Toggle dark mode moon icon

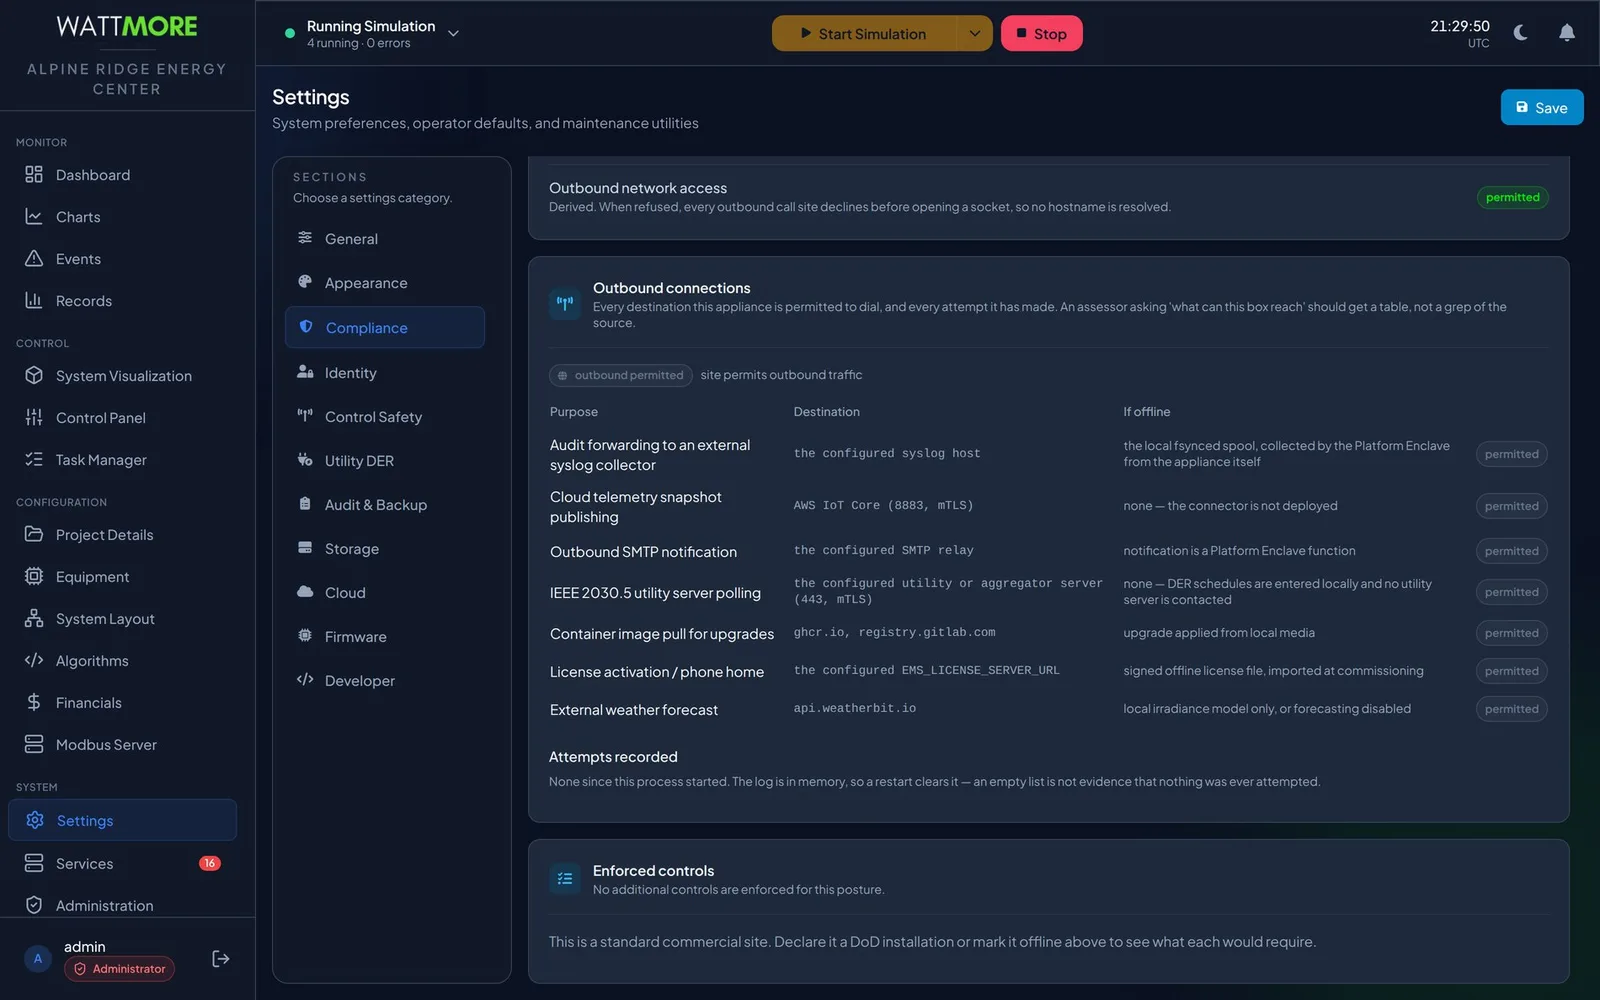point(1521,33)
